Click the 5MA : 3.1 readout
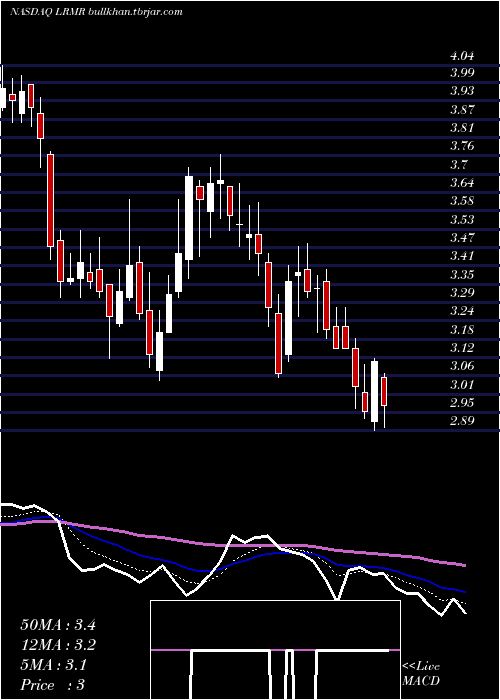Screen dimensions: 500x700 coord(54,665)
